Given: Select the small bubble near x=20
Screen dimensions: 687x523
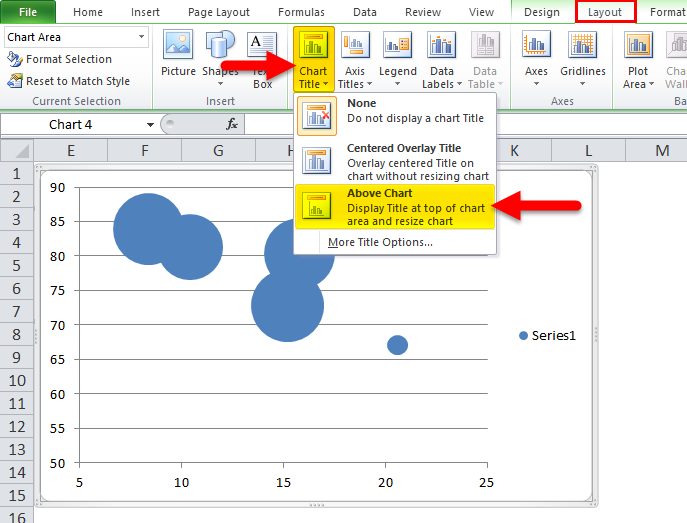Looking at the screenshot, I should 397,345.
